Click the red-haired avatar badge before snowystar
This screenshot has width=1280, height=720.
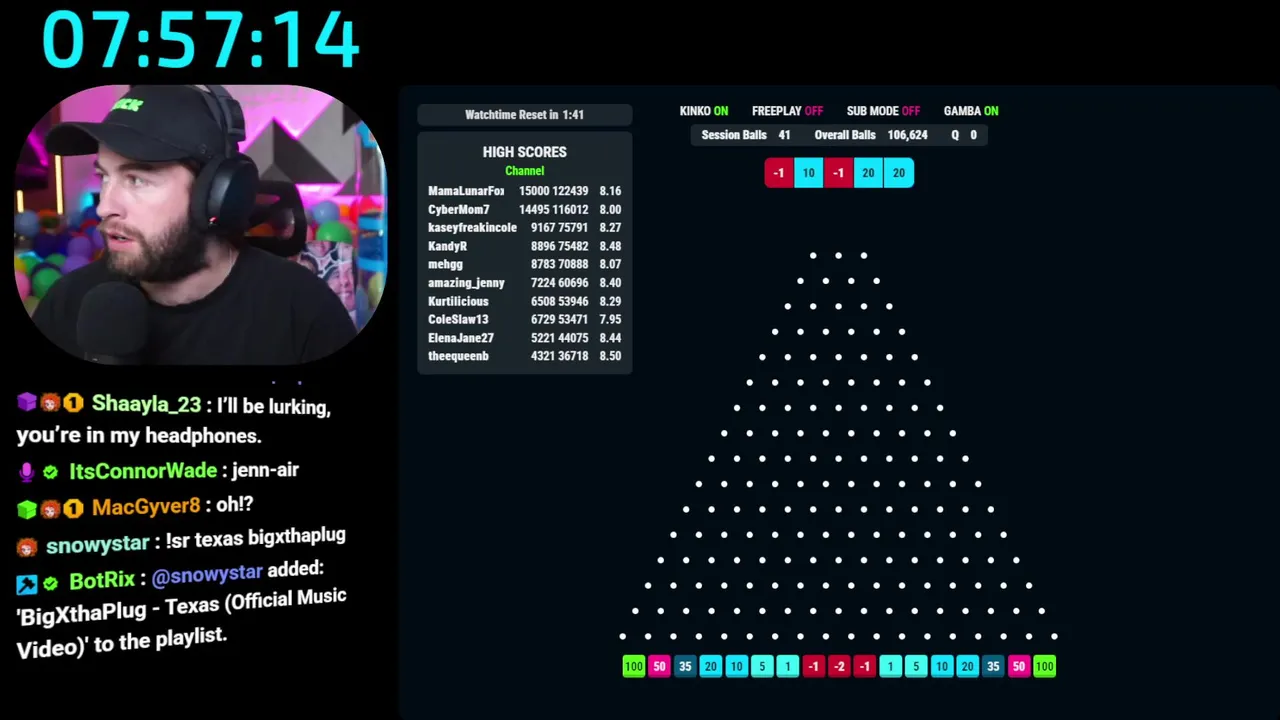[x=27, y=547]
